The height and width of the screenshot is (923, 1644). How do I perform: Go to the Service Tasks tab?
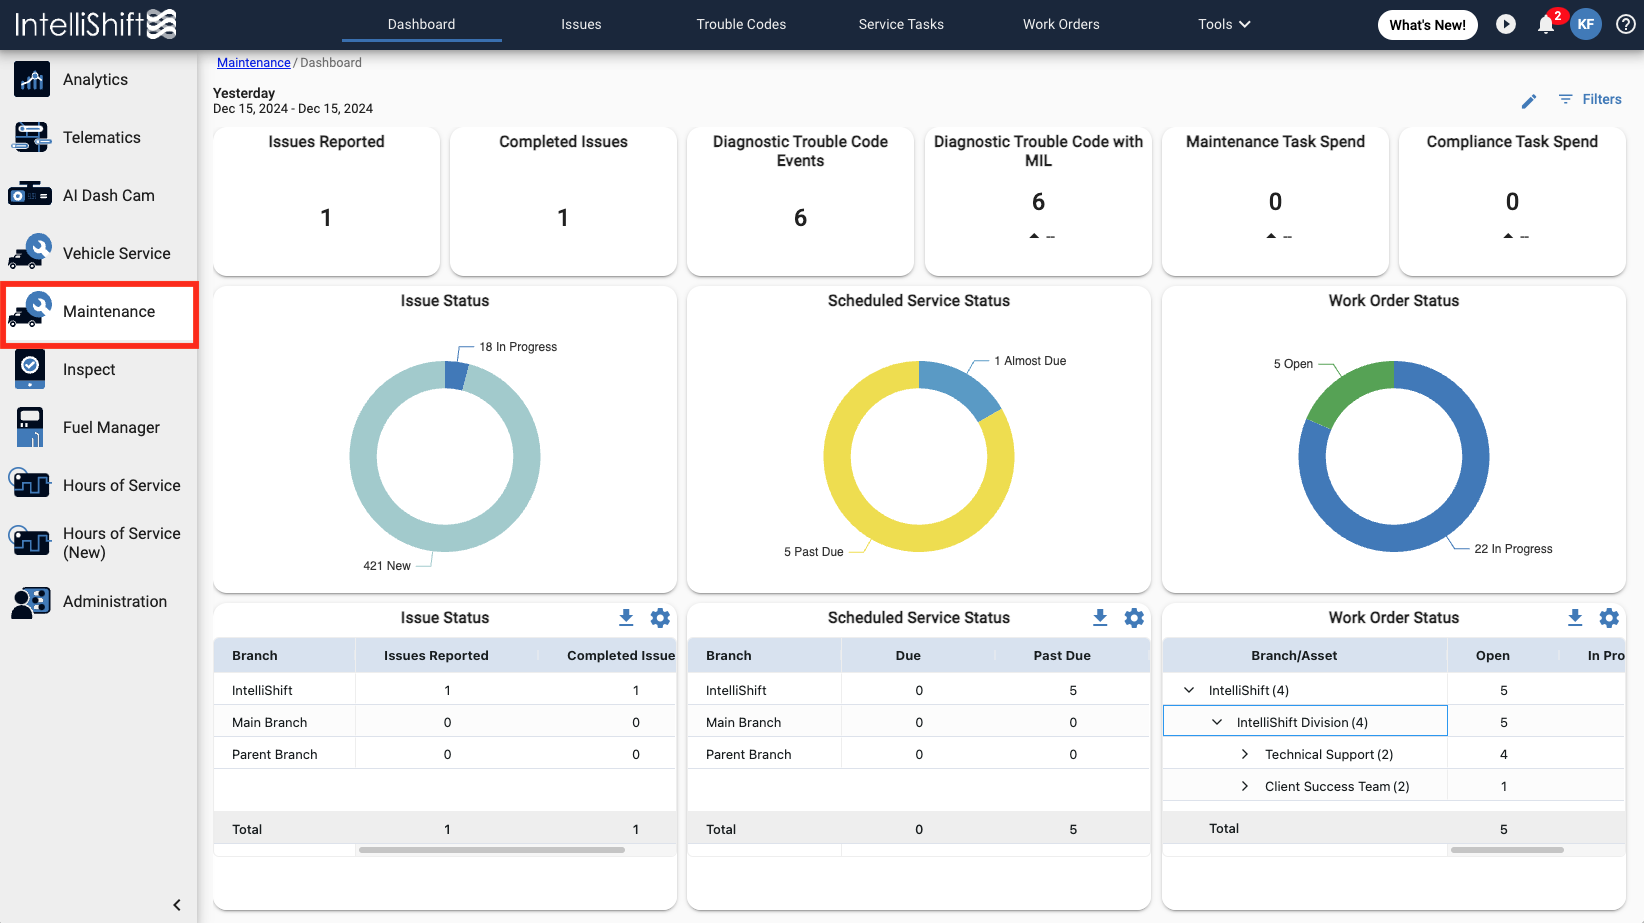[x=901, y=24]
